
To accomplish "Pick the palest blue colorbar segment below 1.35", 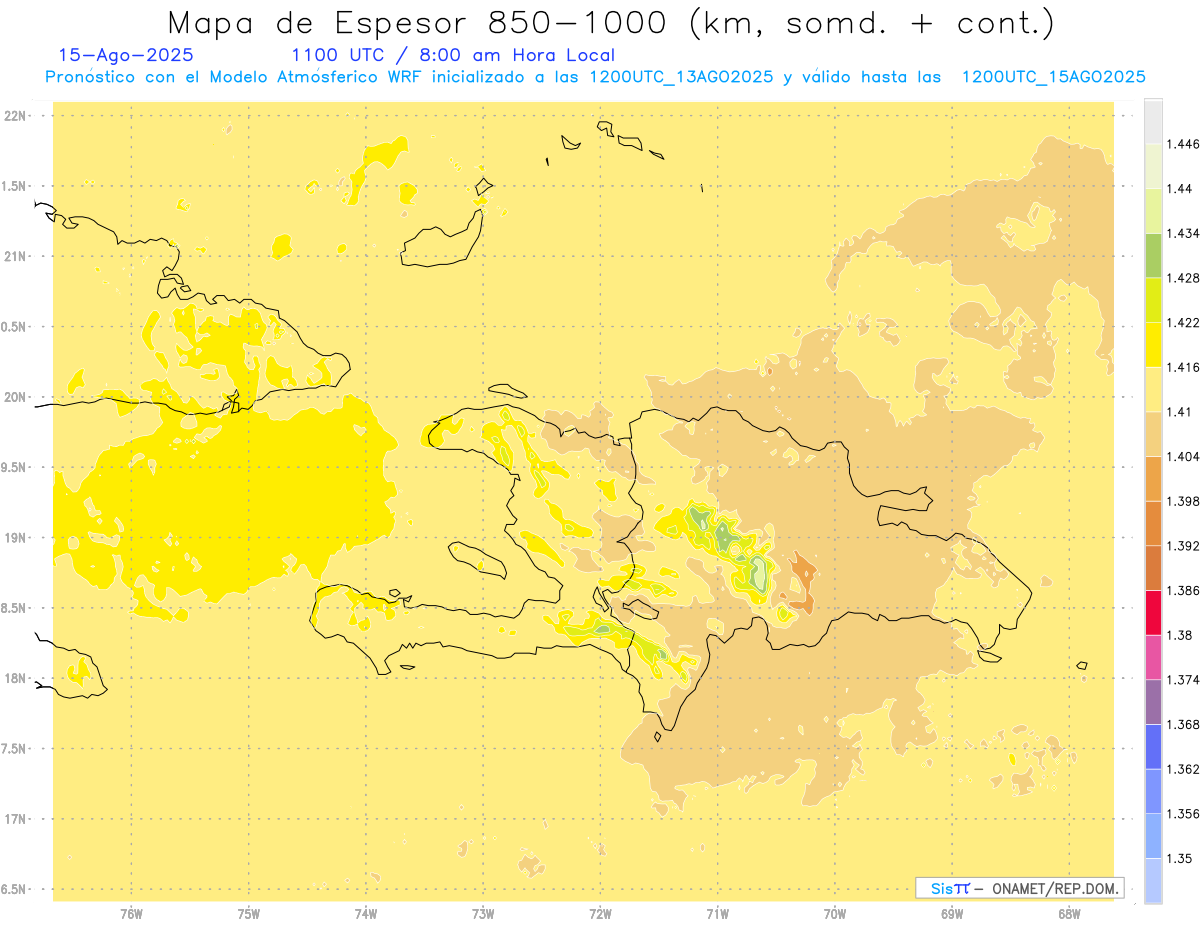I will pos(1153,880).
